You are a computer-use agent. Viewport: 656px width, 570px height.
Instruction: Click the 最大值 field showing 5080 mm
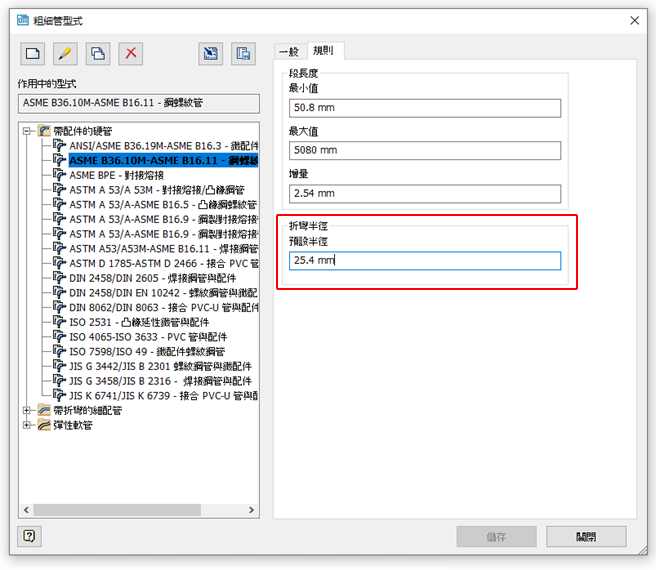coord(425,150)
